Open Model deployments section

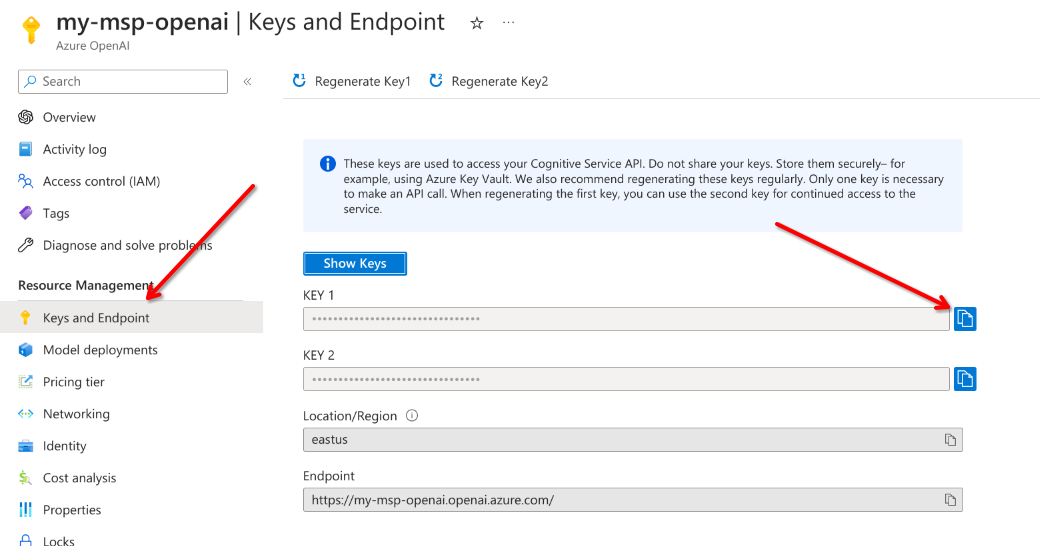click(x=100, y=350)
